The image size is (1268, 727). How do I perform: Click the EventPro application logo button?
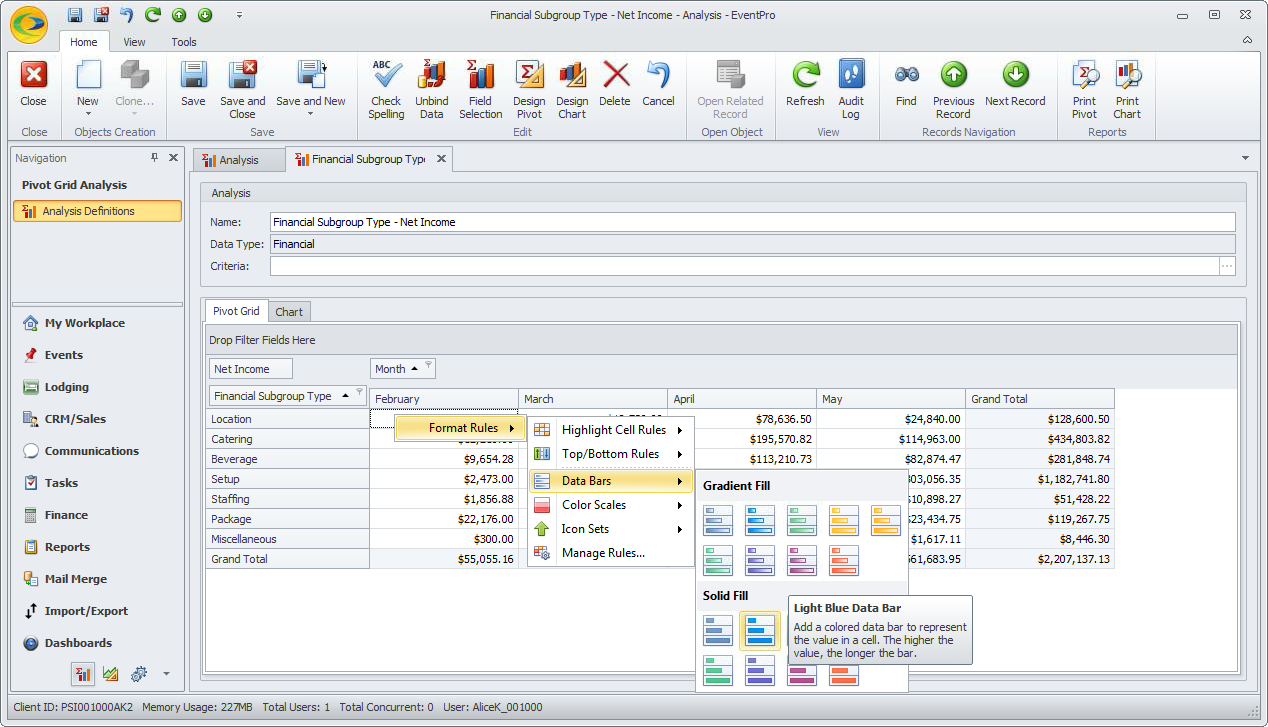(29, 24)
